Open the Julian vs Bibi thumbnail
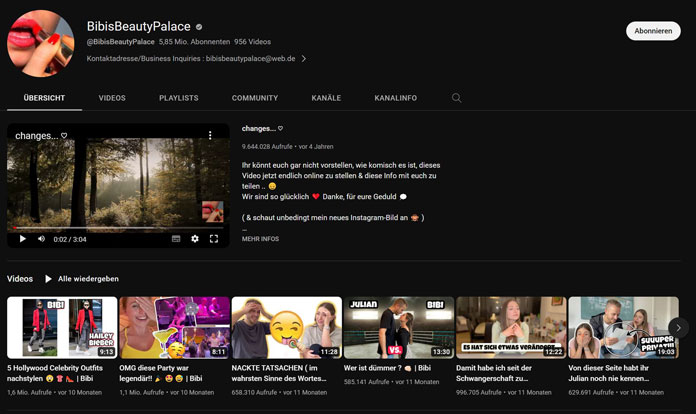Image resolution: width=696 pixels, height=414 pixels. pos(399,327)
